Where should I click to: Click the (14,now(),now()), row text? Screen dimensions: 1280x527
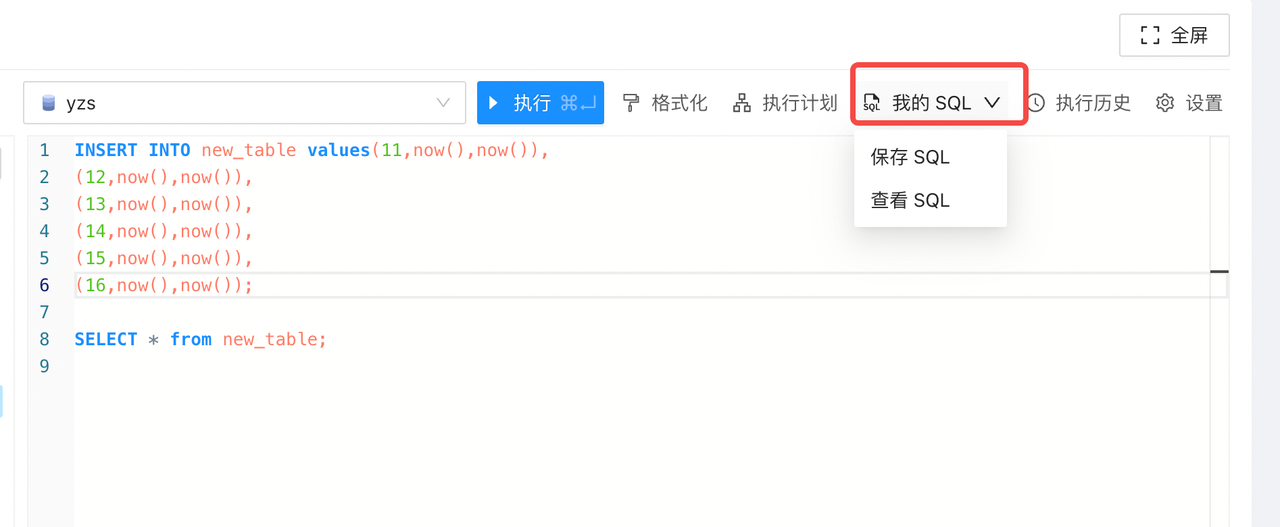[x=164, y=231]
